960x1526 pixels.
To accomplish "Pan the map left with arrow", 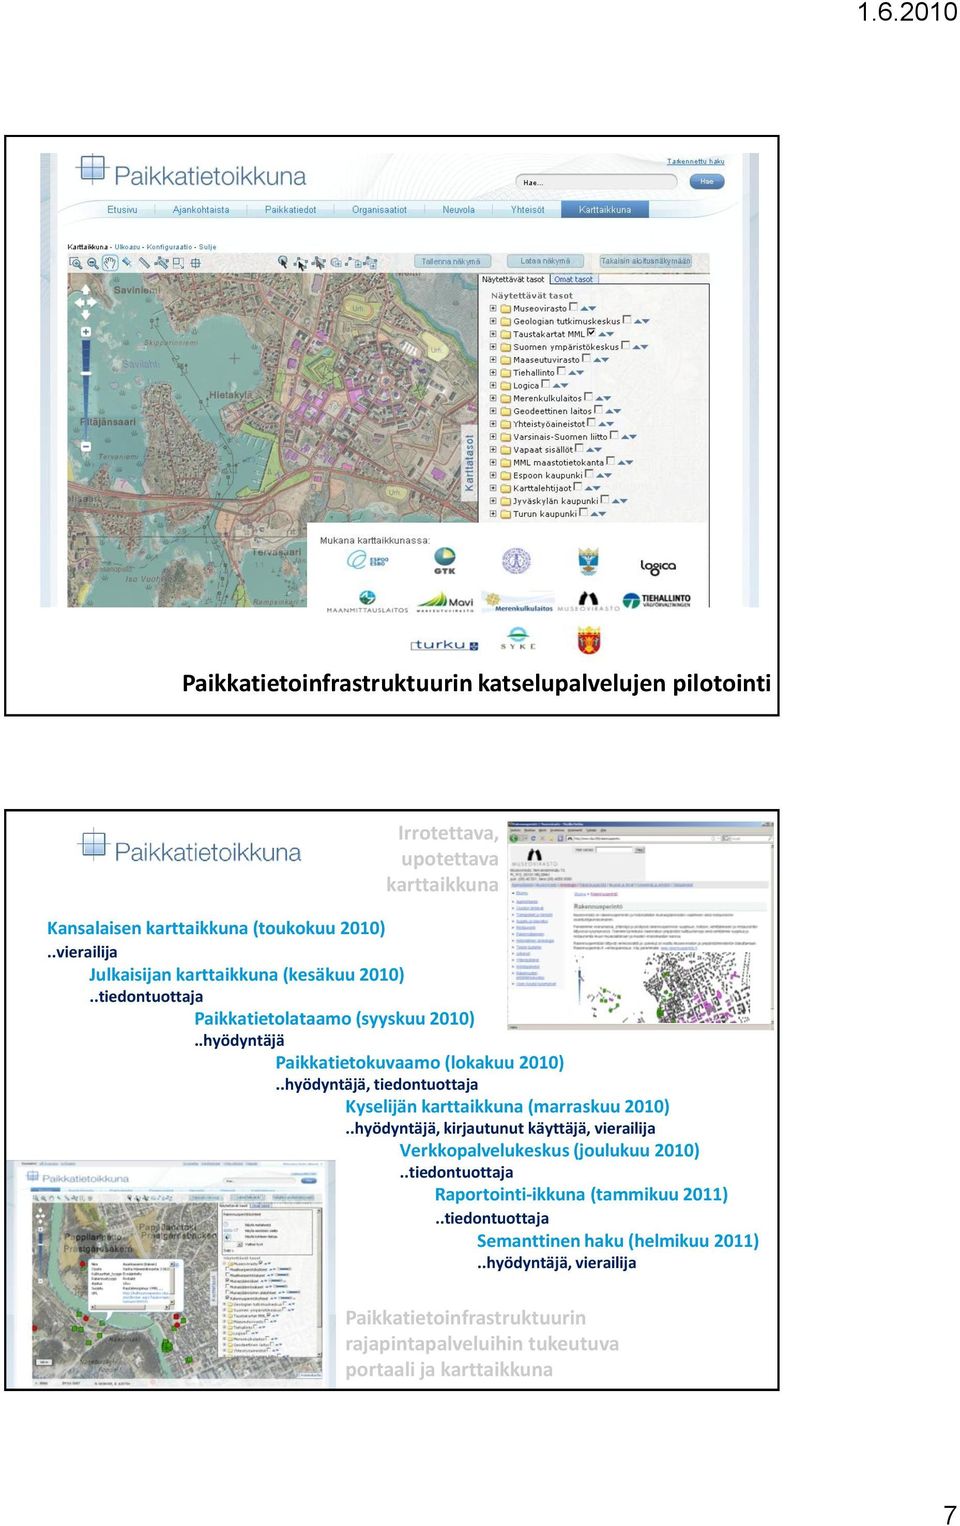I will 79,303.
